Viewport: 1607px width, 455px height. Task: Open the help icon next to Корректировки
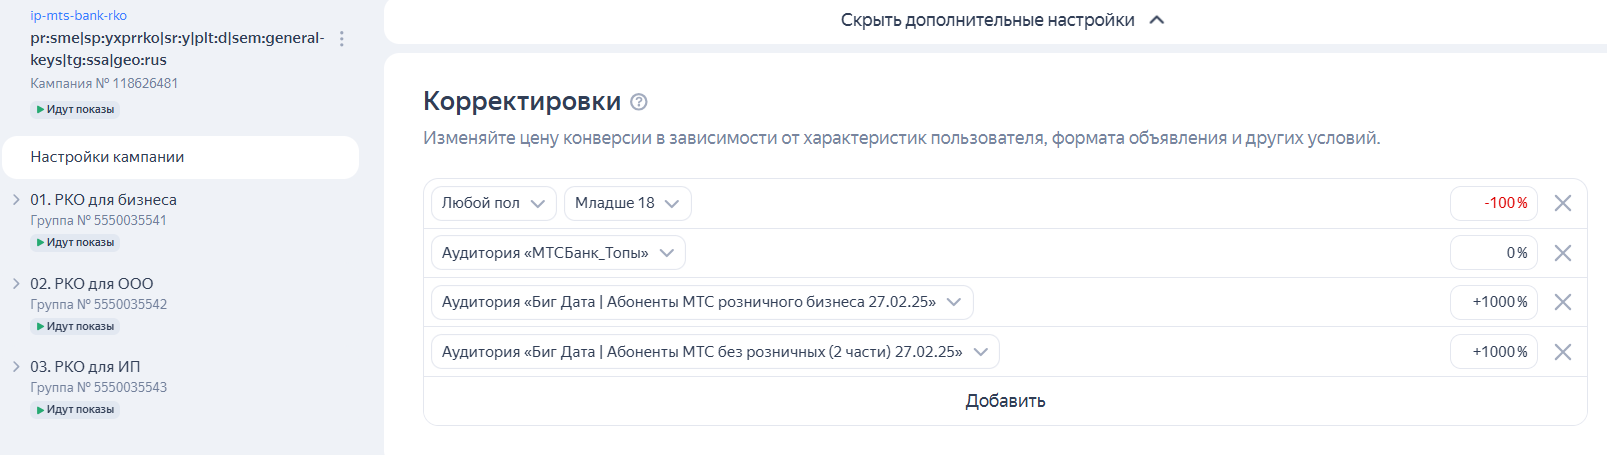pos(639,102)
